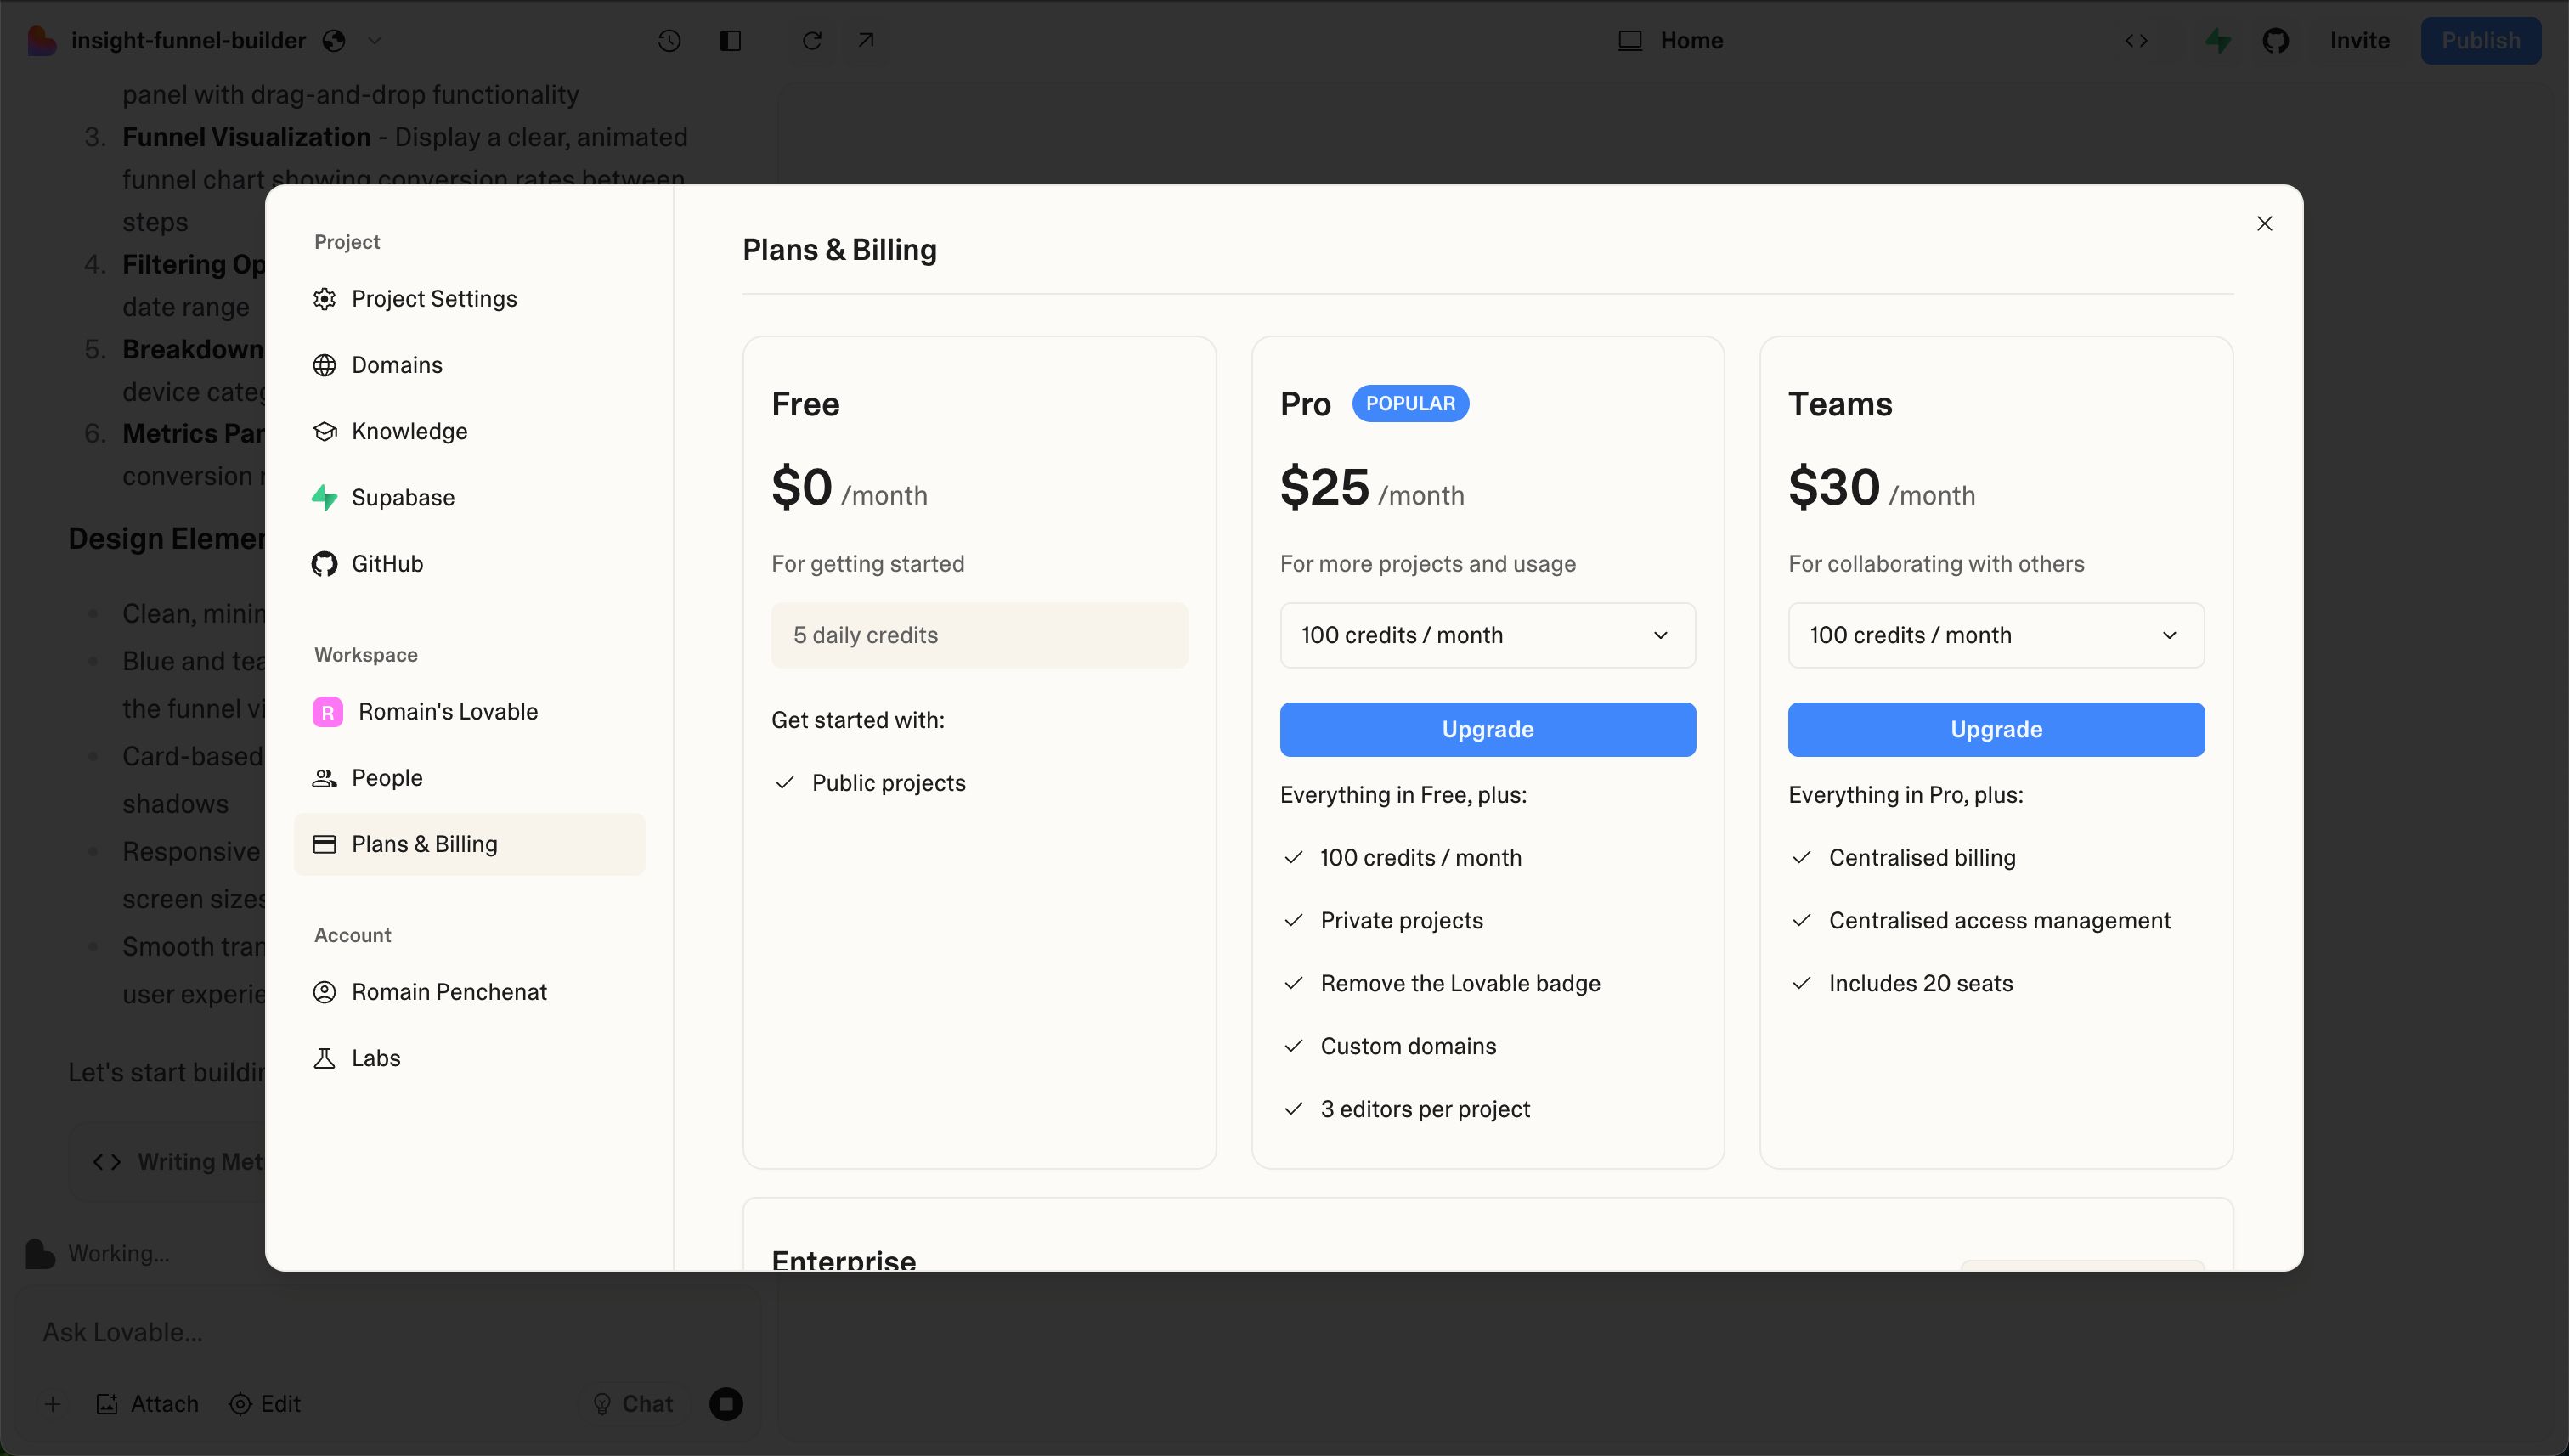Click the Knowledge graduation cap icon
The height and width of the screenshot is (1456, 2569).
click(324, 431)
